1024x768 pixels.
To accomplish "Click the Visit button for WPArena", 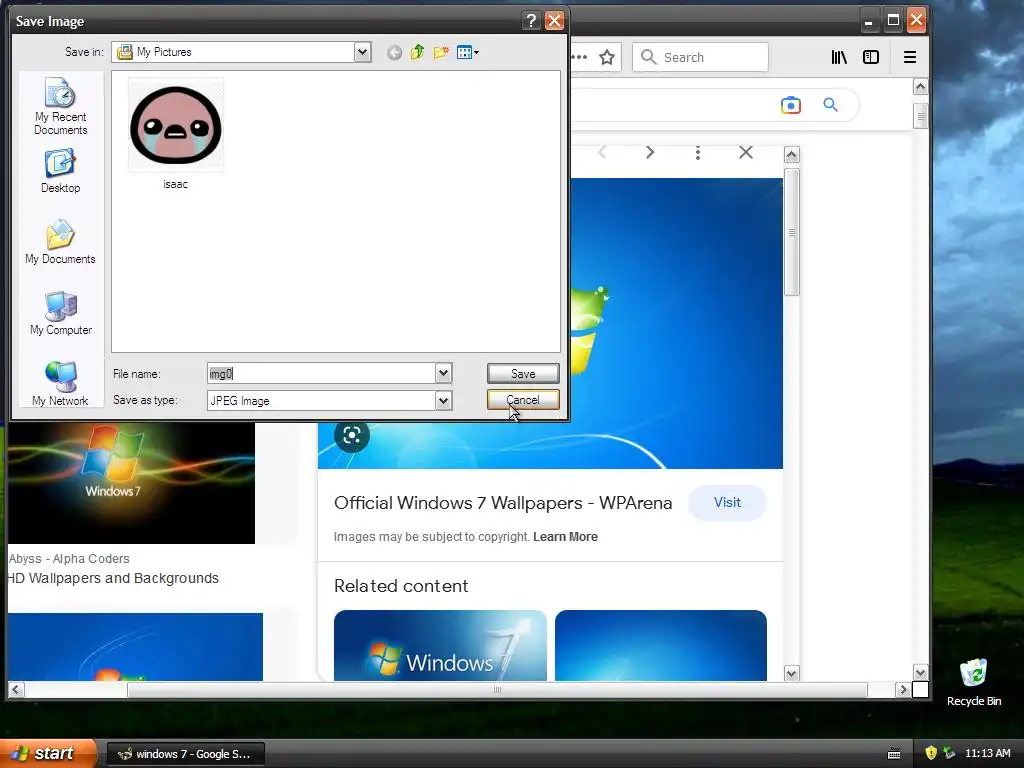I will pyautogui.click(x=727, y=503).
